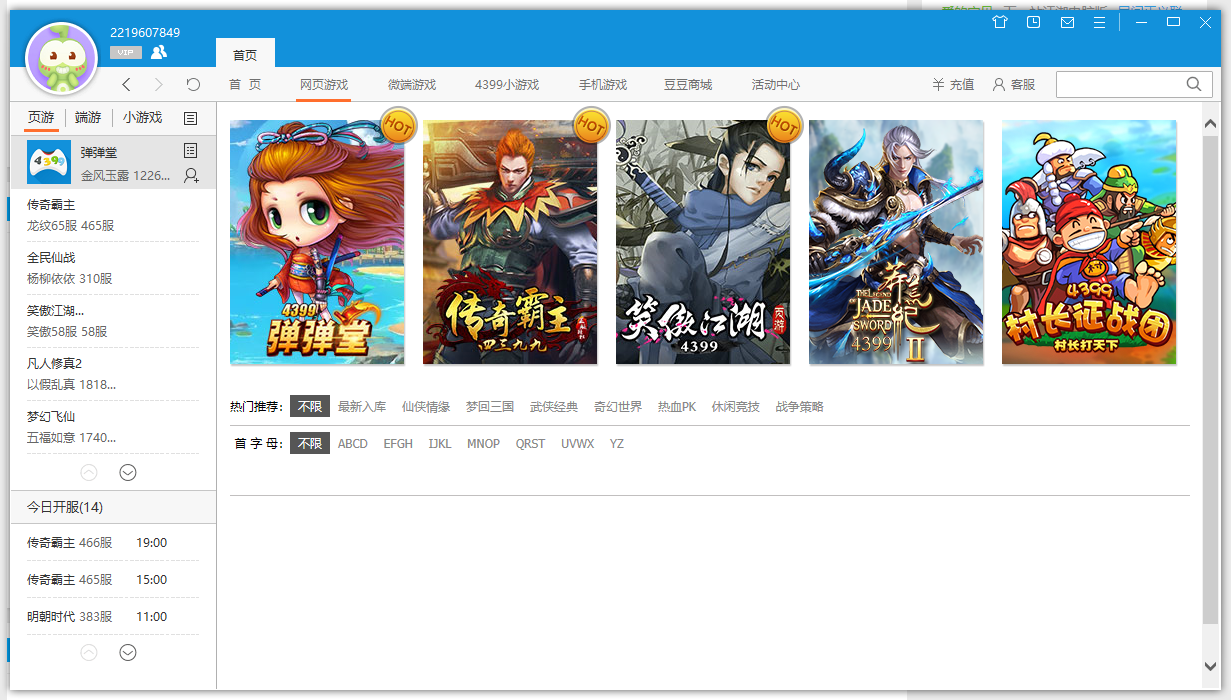Click the 4399 game icon for 弹弹堂

tap(48, 163)
